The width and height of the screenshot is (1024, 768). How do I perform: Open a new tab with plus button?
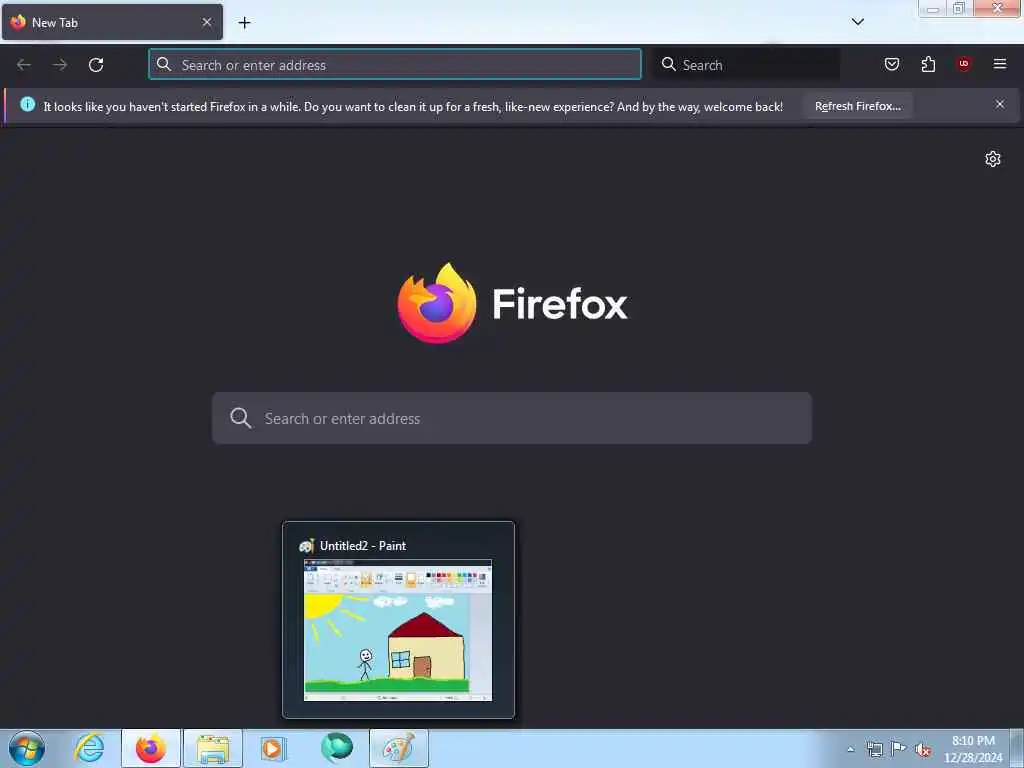[x=244, y=23]
